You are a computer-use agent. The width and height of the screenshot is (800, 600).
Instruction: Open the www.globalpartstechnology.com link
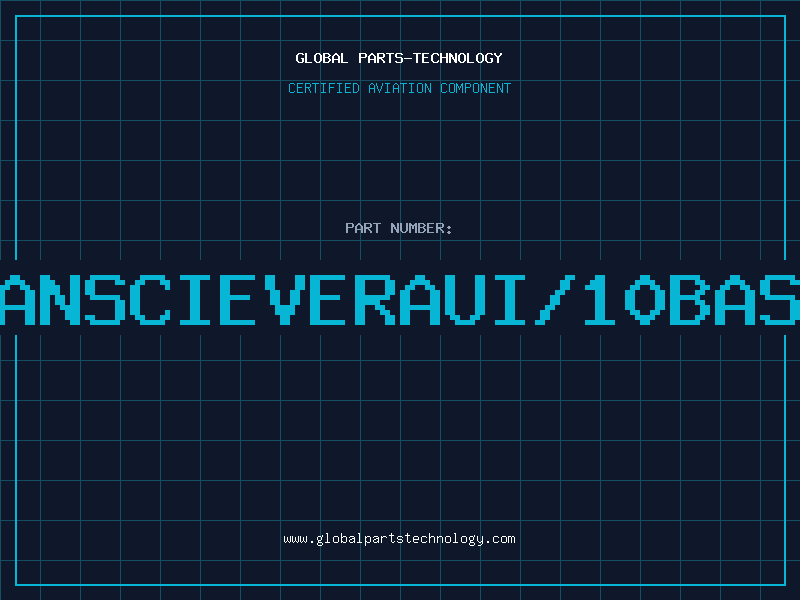399,539
